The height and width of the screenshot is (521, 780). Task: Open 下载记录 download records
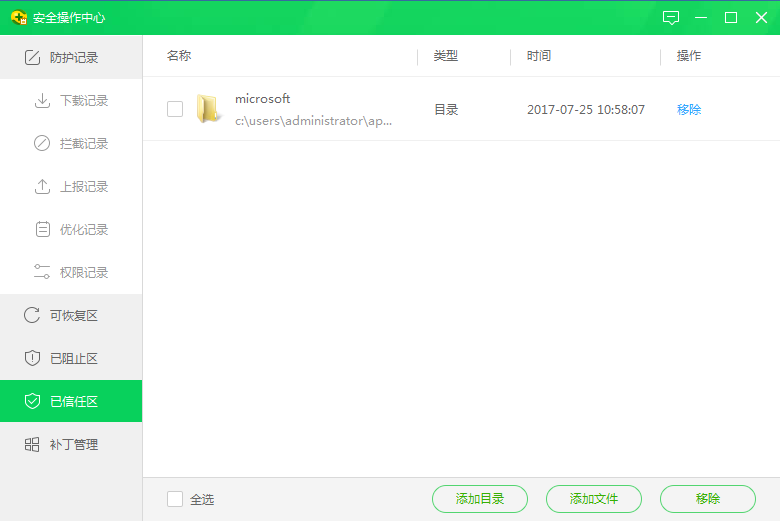pyautogui.click(x=71, y=101)
